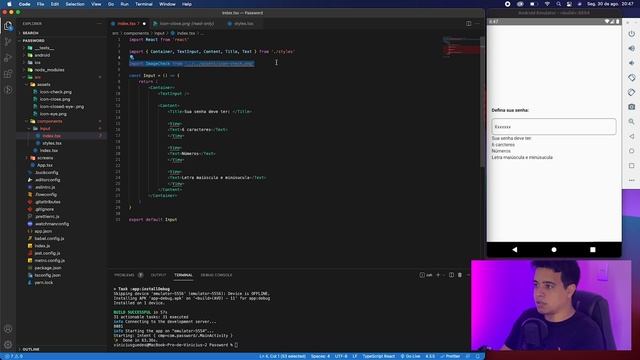Open Source Control view in activity bar
The height and width of the screenshot is (360, 640).
pyautogui.click(x=8, y=42)
